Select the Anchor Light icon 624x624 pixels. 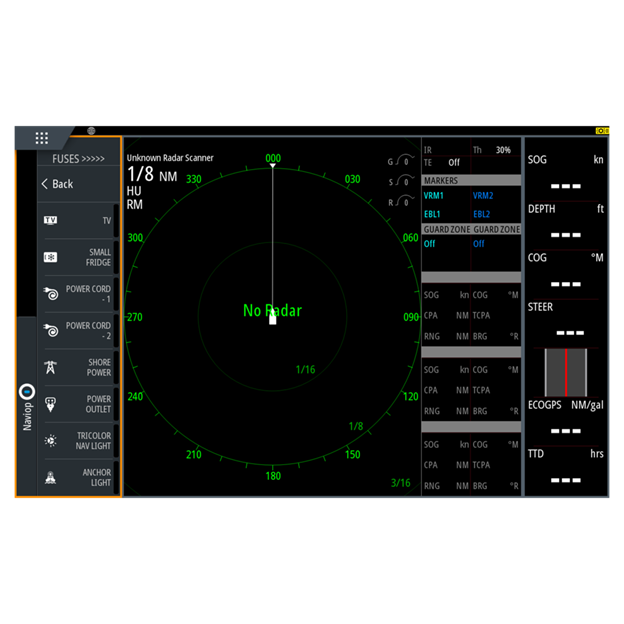point(51,478)
